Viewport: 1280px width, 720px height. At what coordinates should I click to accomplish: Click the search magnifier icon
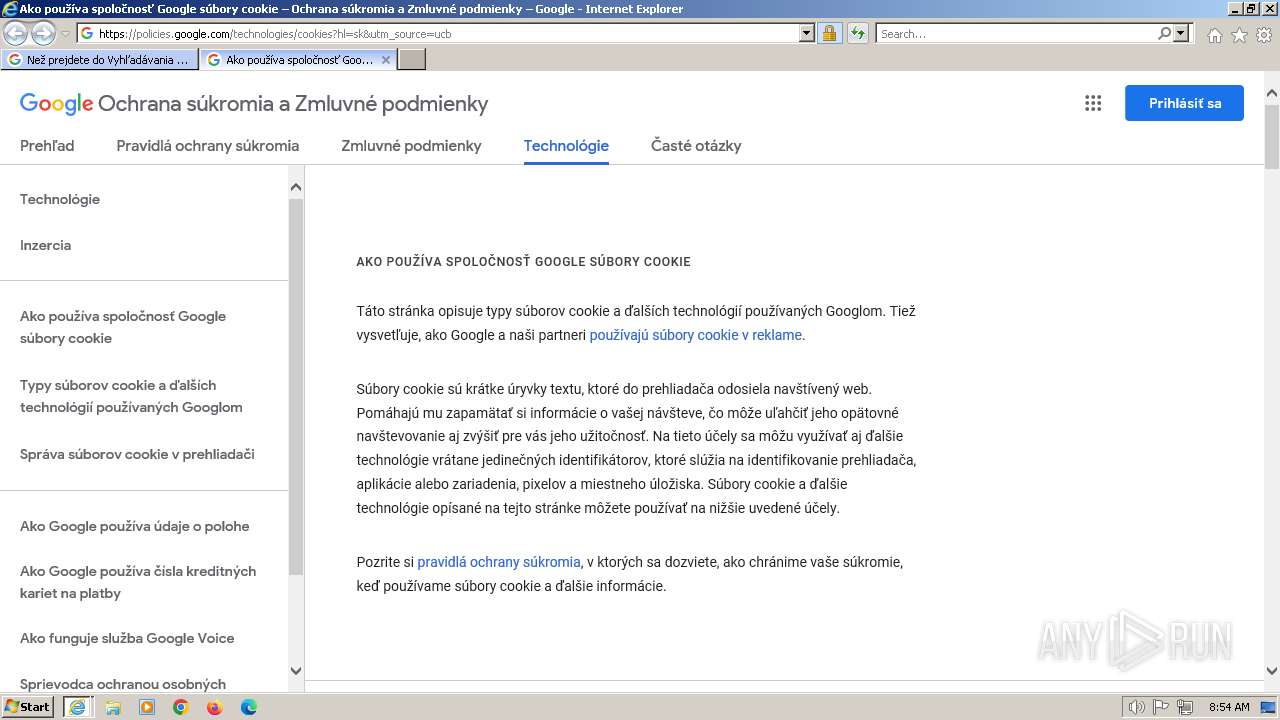[x=1164, y=33]
